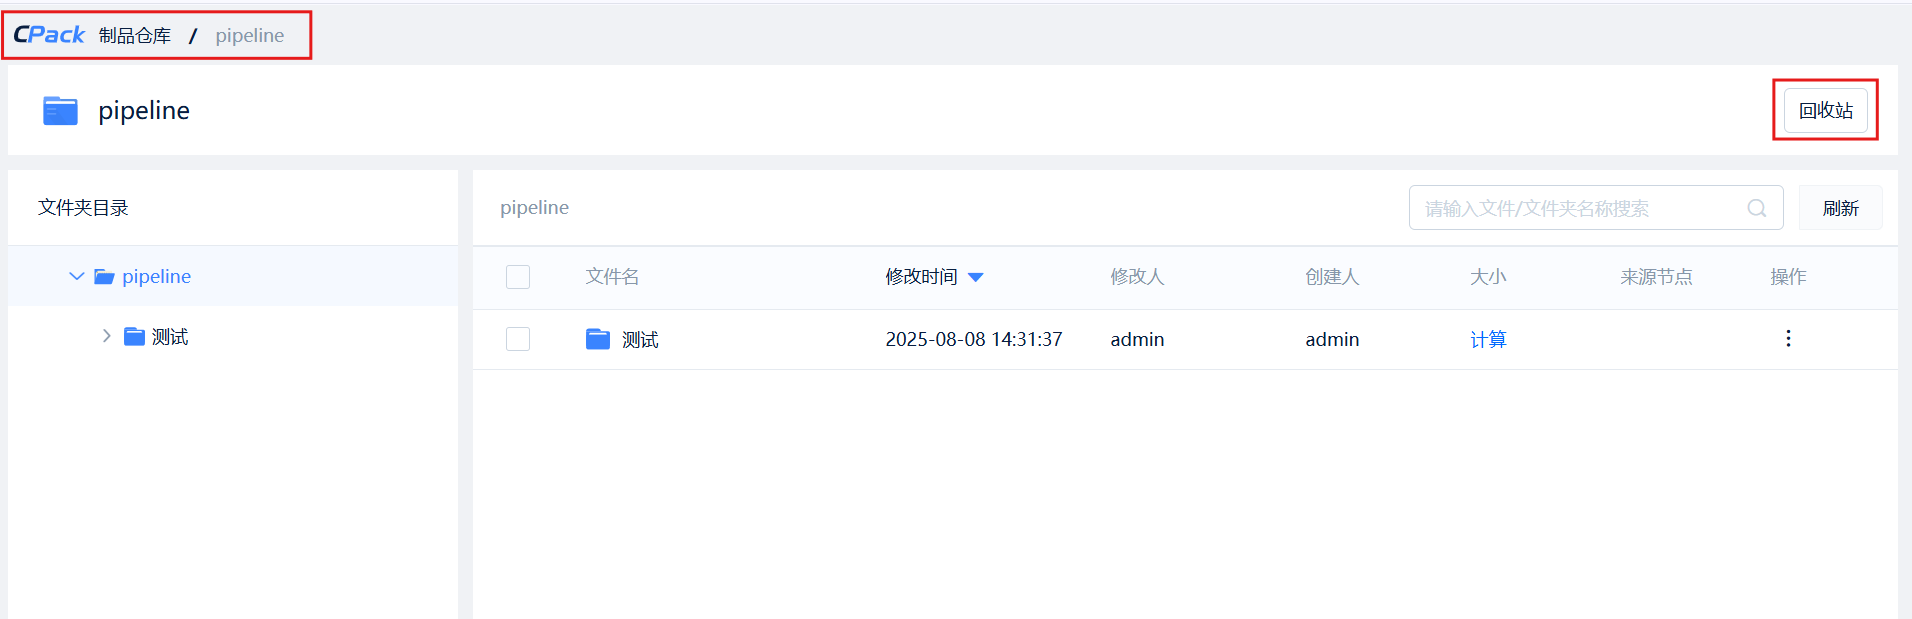
Task: Check the box for the 测试 row
Action: coord(518,340)
